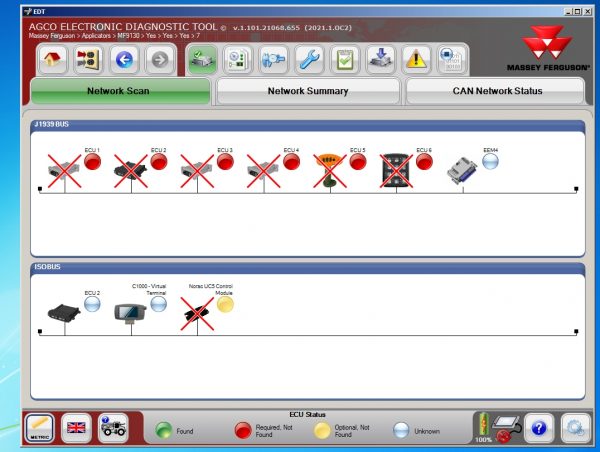Image resolution: width=600 pixels, height=452 pixels.
Task: Open the blue question mark help button
Action: (x=539, y=428)
